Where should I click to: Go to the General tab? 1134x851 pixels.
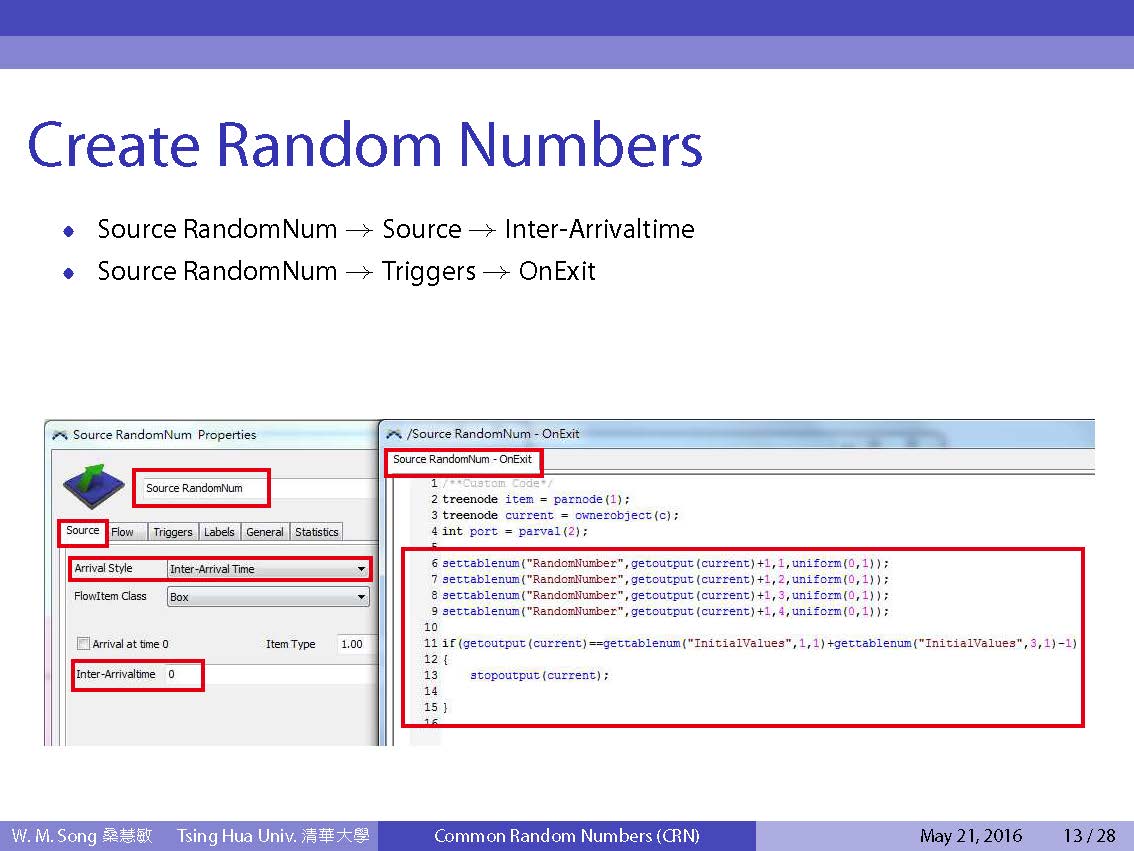click(x=265, y=532)
